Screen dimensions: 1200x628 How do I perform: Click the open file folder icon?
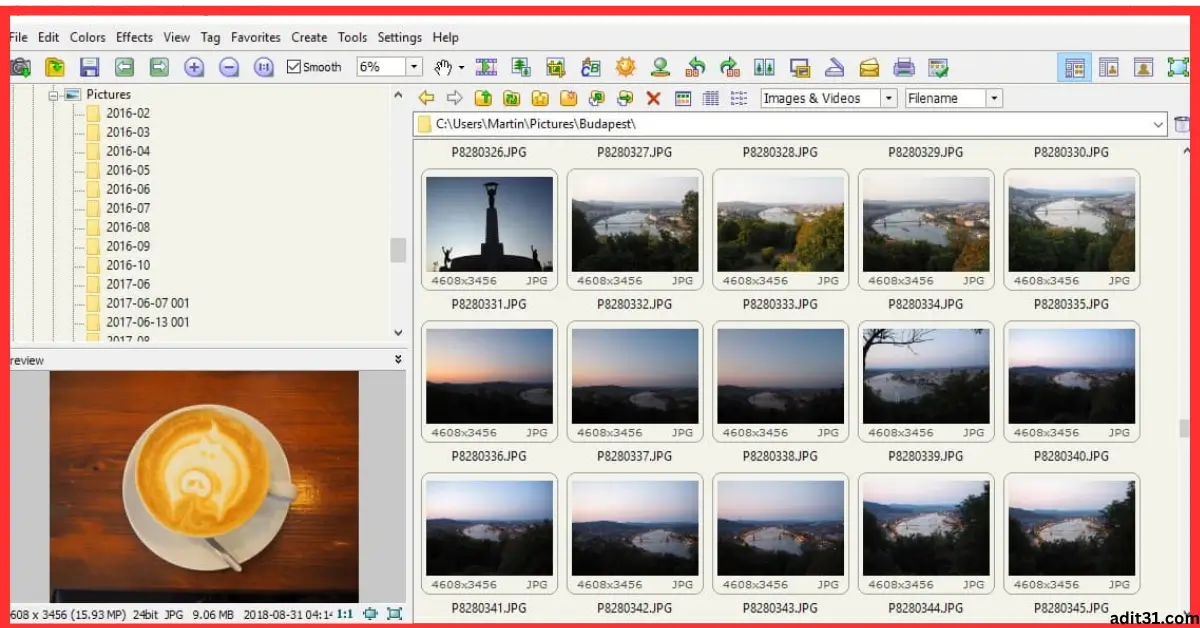tap(56, 67)
